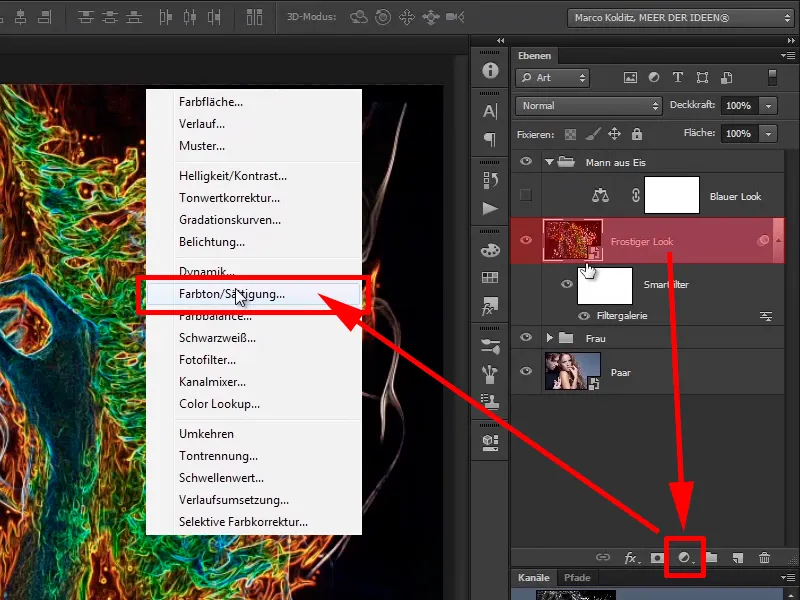Screen dimensions: 800x600
Task: Filter layers by adjustment layers icon
Action: (x=654, y=78)
